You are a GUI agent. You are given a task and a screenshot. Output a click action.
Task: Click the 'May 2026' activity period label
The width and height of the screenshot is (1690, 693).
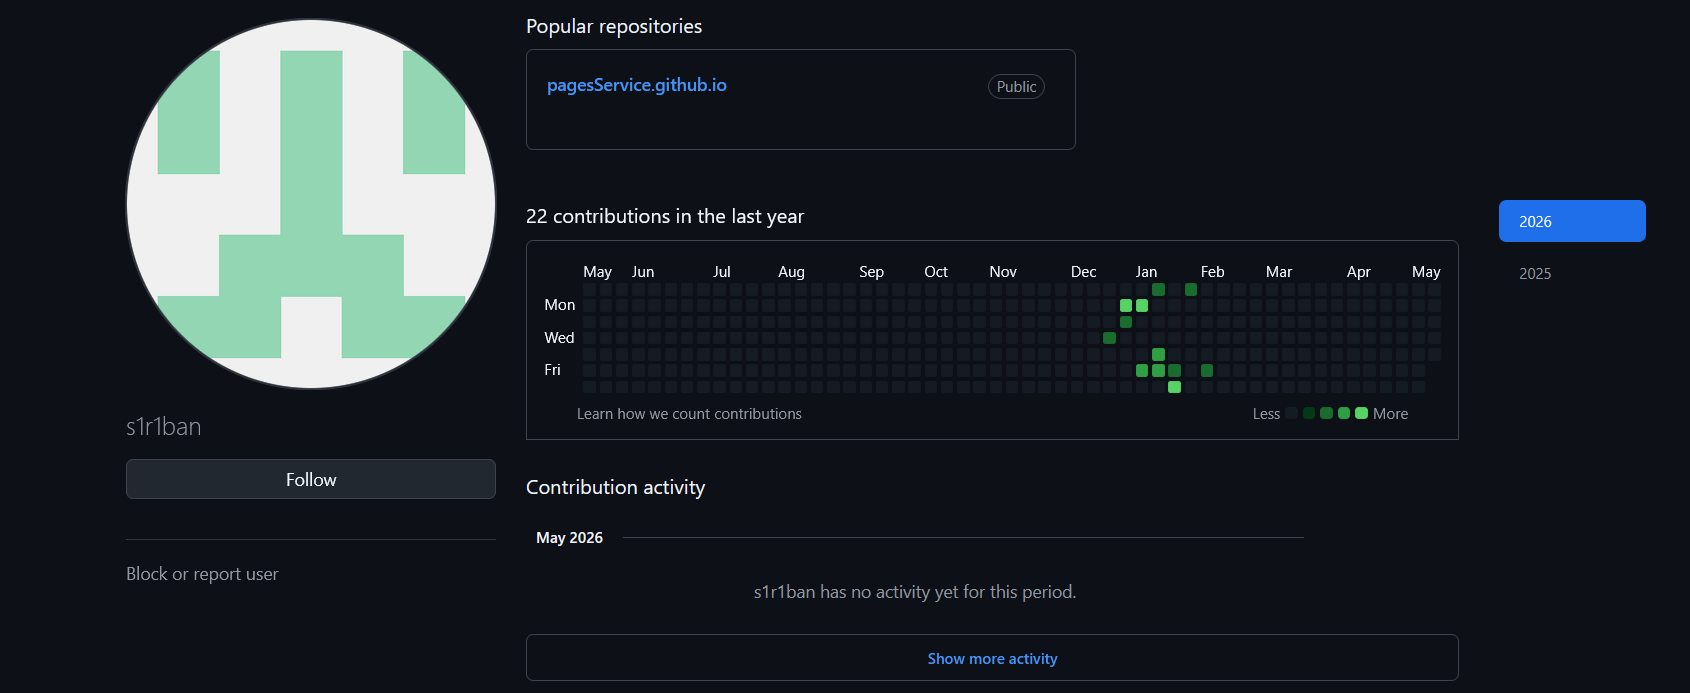569,538
